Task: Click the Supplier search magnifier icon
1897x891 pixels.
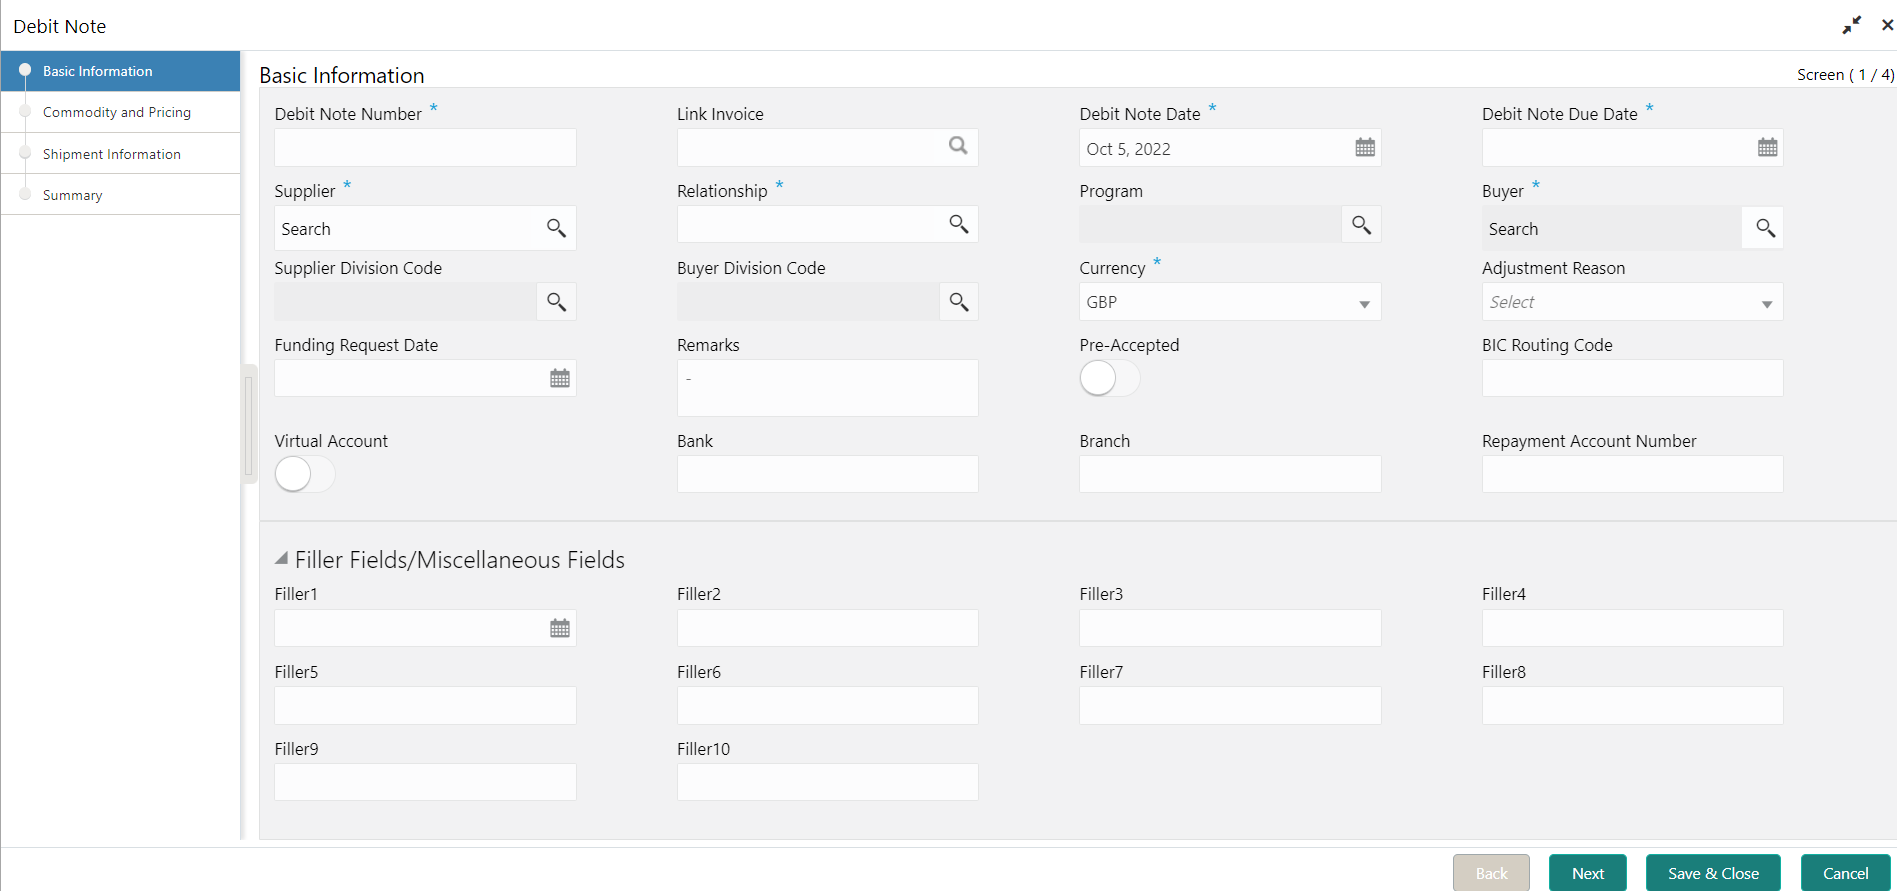Action: (x=557, y=228)
